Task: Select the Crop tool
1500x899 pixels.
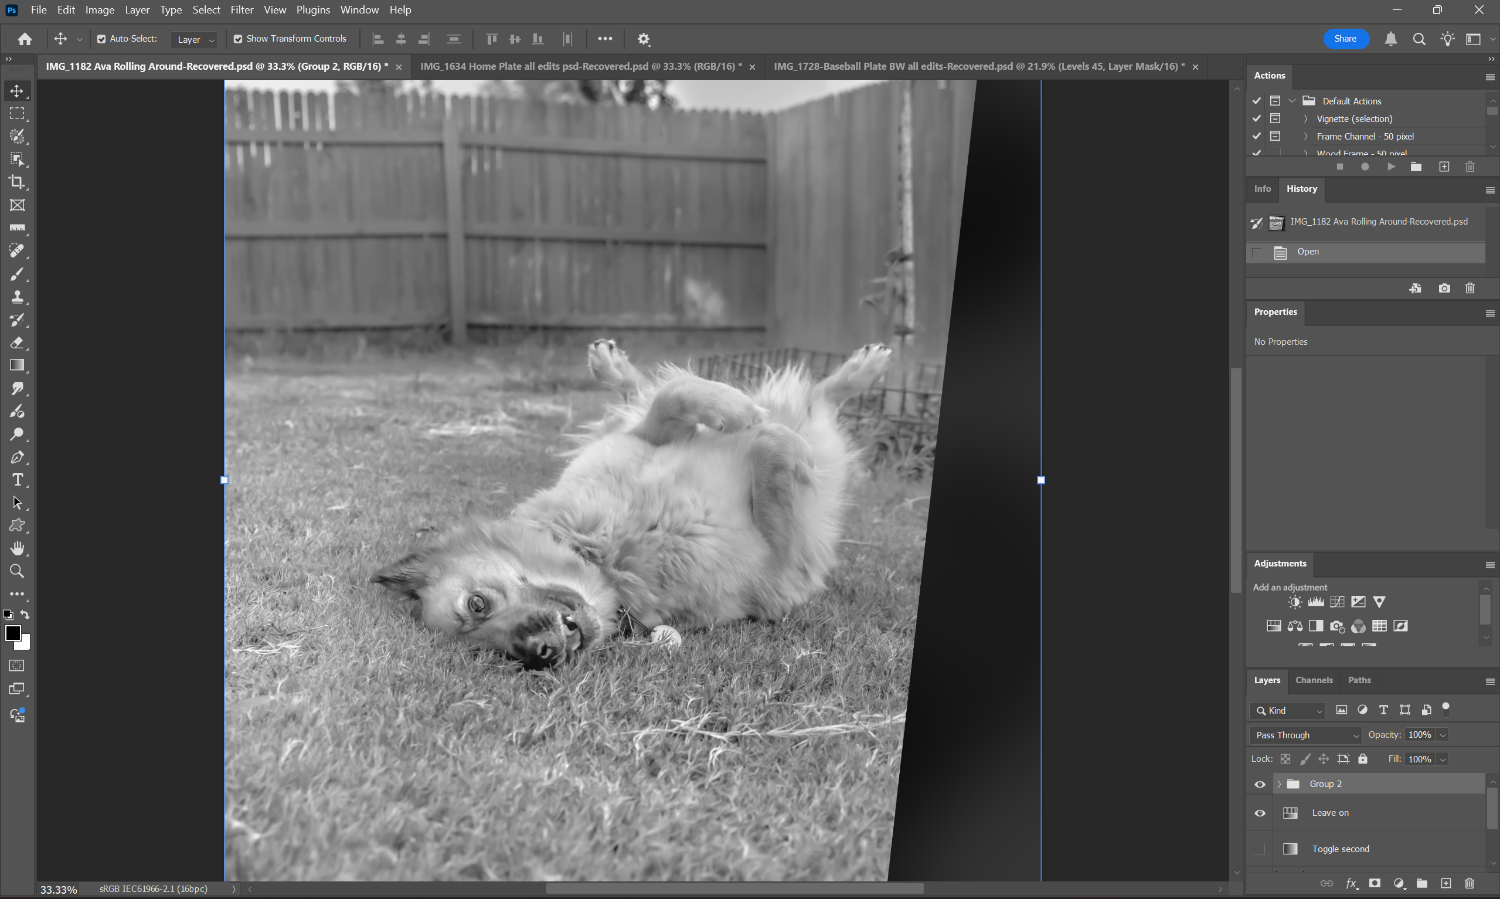Action: (x=17, y=182)
